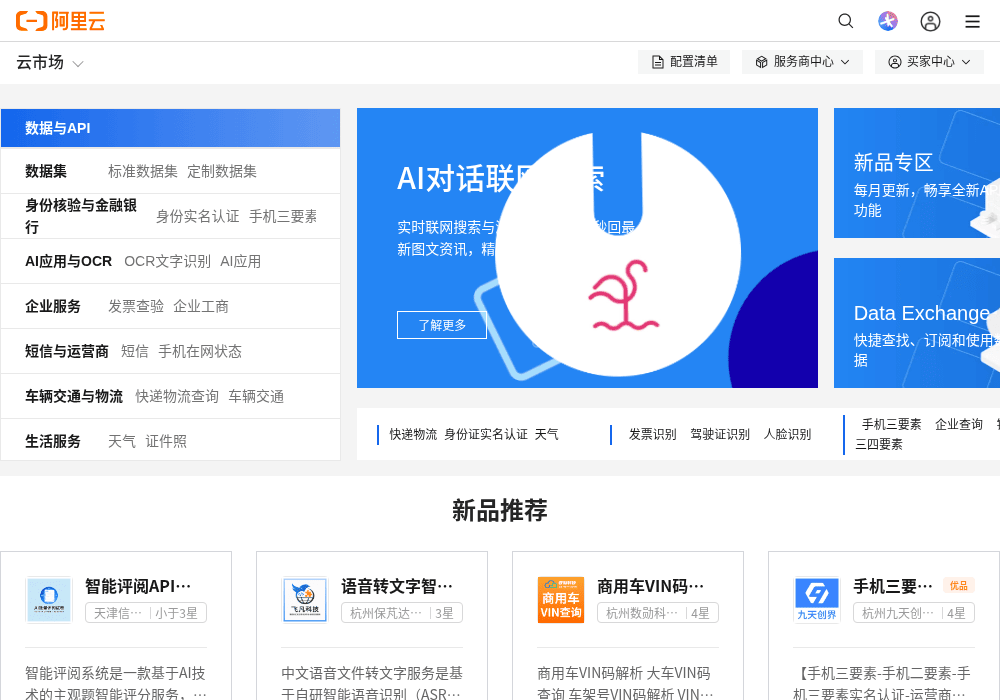Click the 杭州数勋科 vendor tag

(642, 614)
